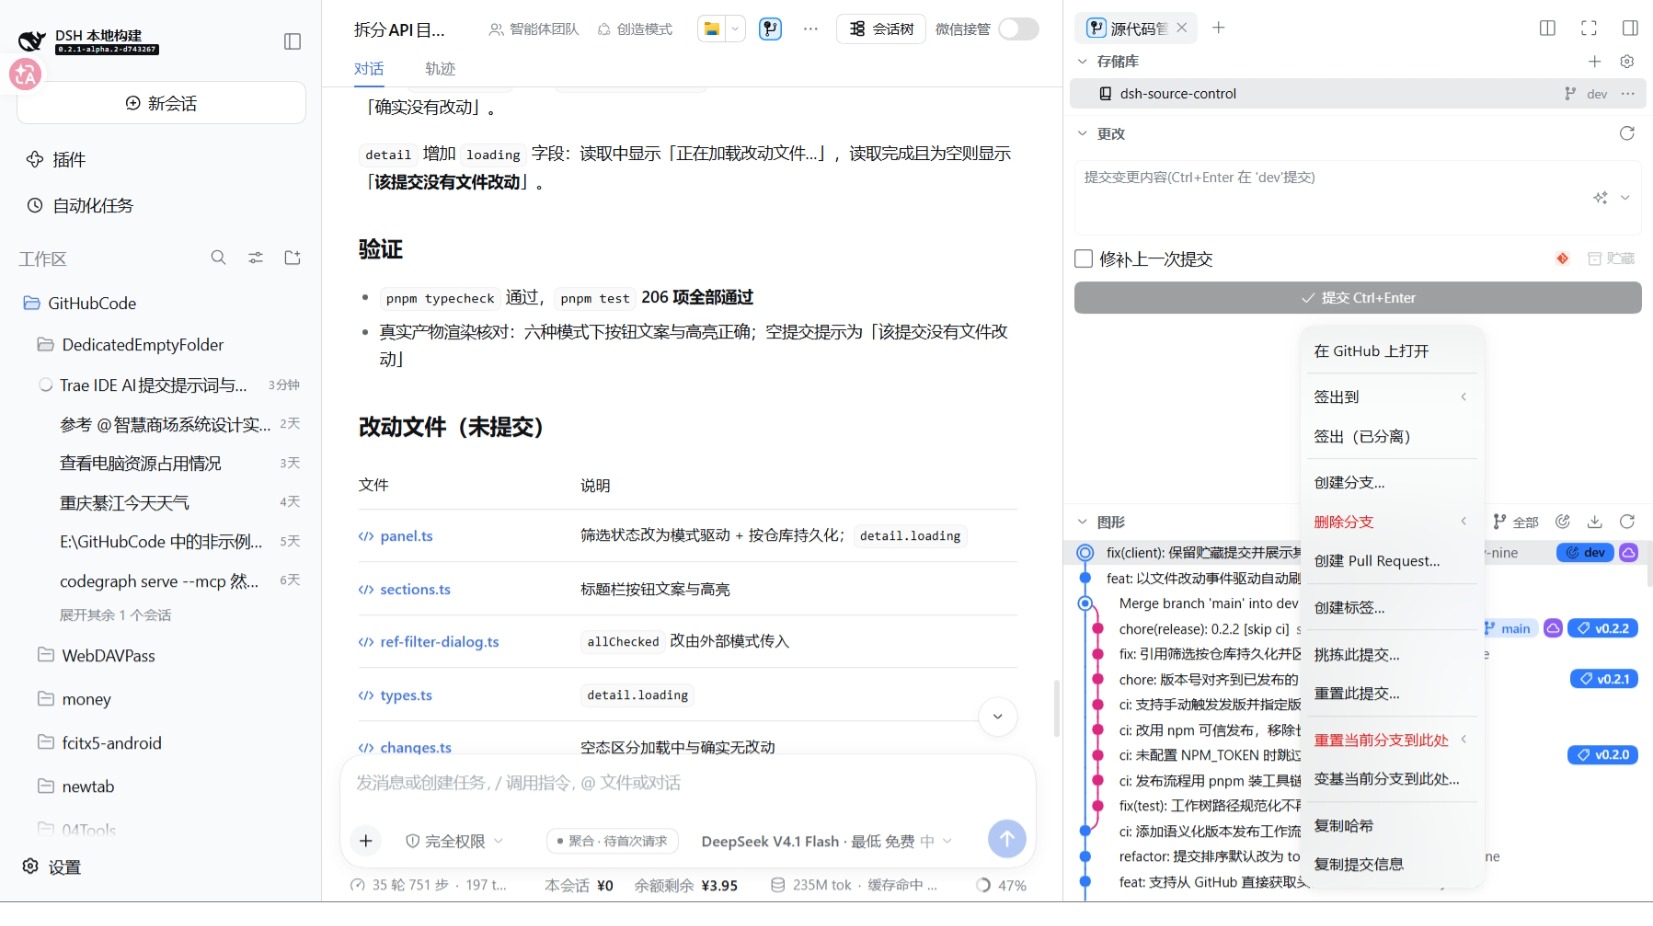Add a repository with the plus icon
Viewport: 1653px width, 926px height.
pyautogui.click(x=1594, y=61)
